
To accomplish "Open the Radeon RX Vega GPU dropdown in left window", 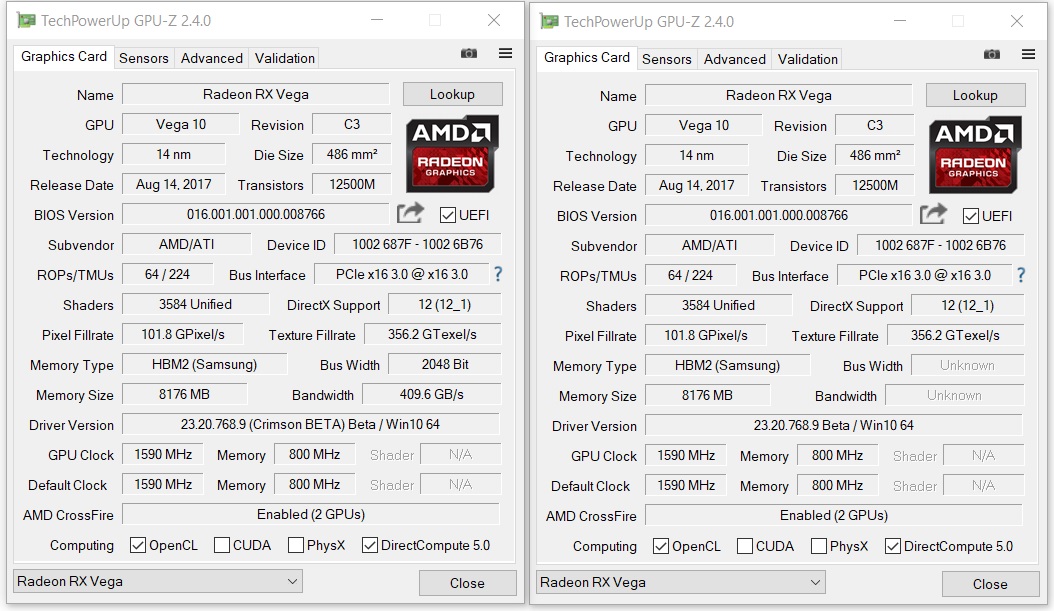I will [x=158, y=581].
